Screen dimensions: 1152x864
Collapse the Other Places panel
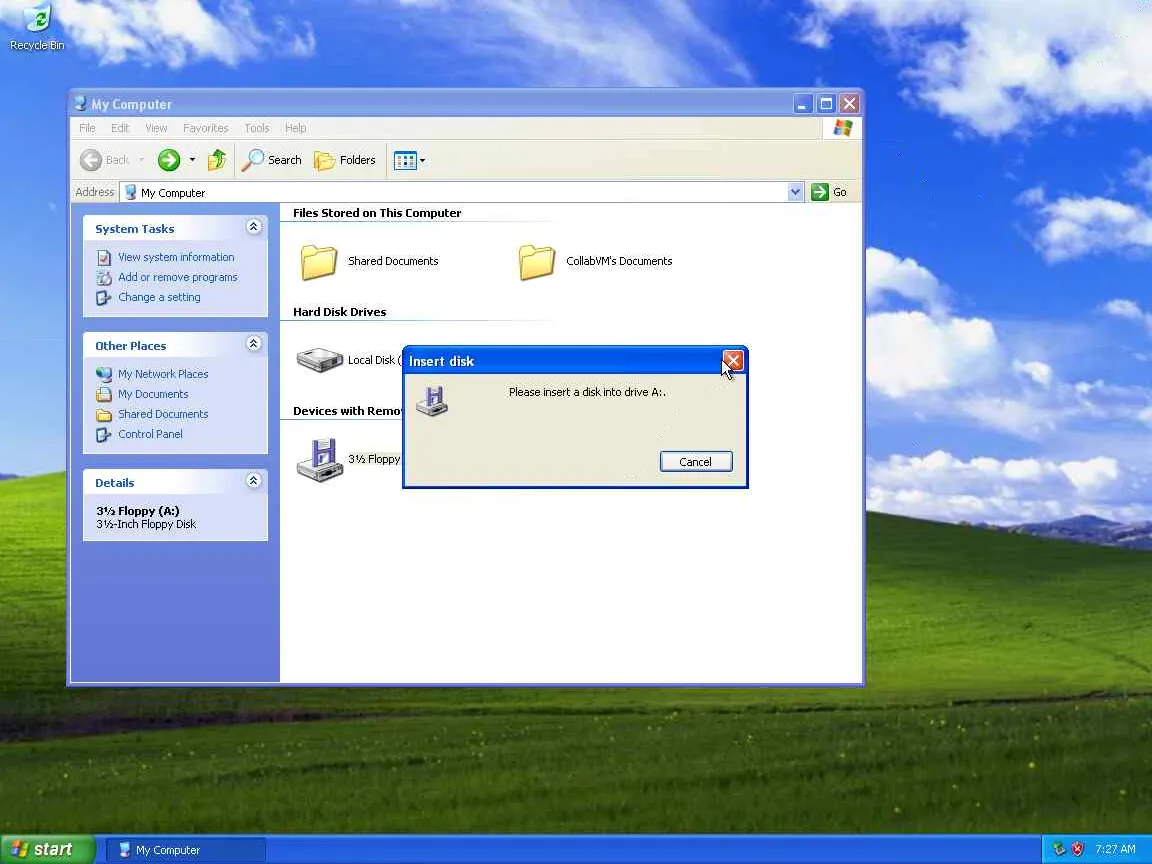tap(253, 343)
